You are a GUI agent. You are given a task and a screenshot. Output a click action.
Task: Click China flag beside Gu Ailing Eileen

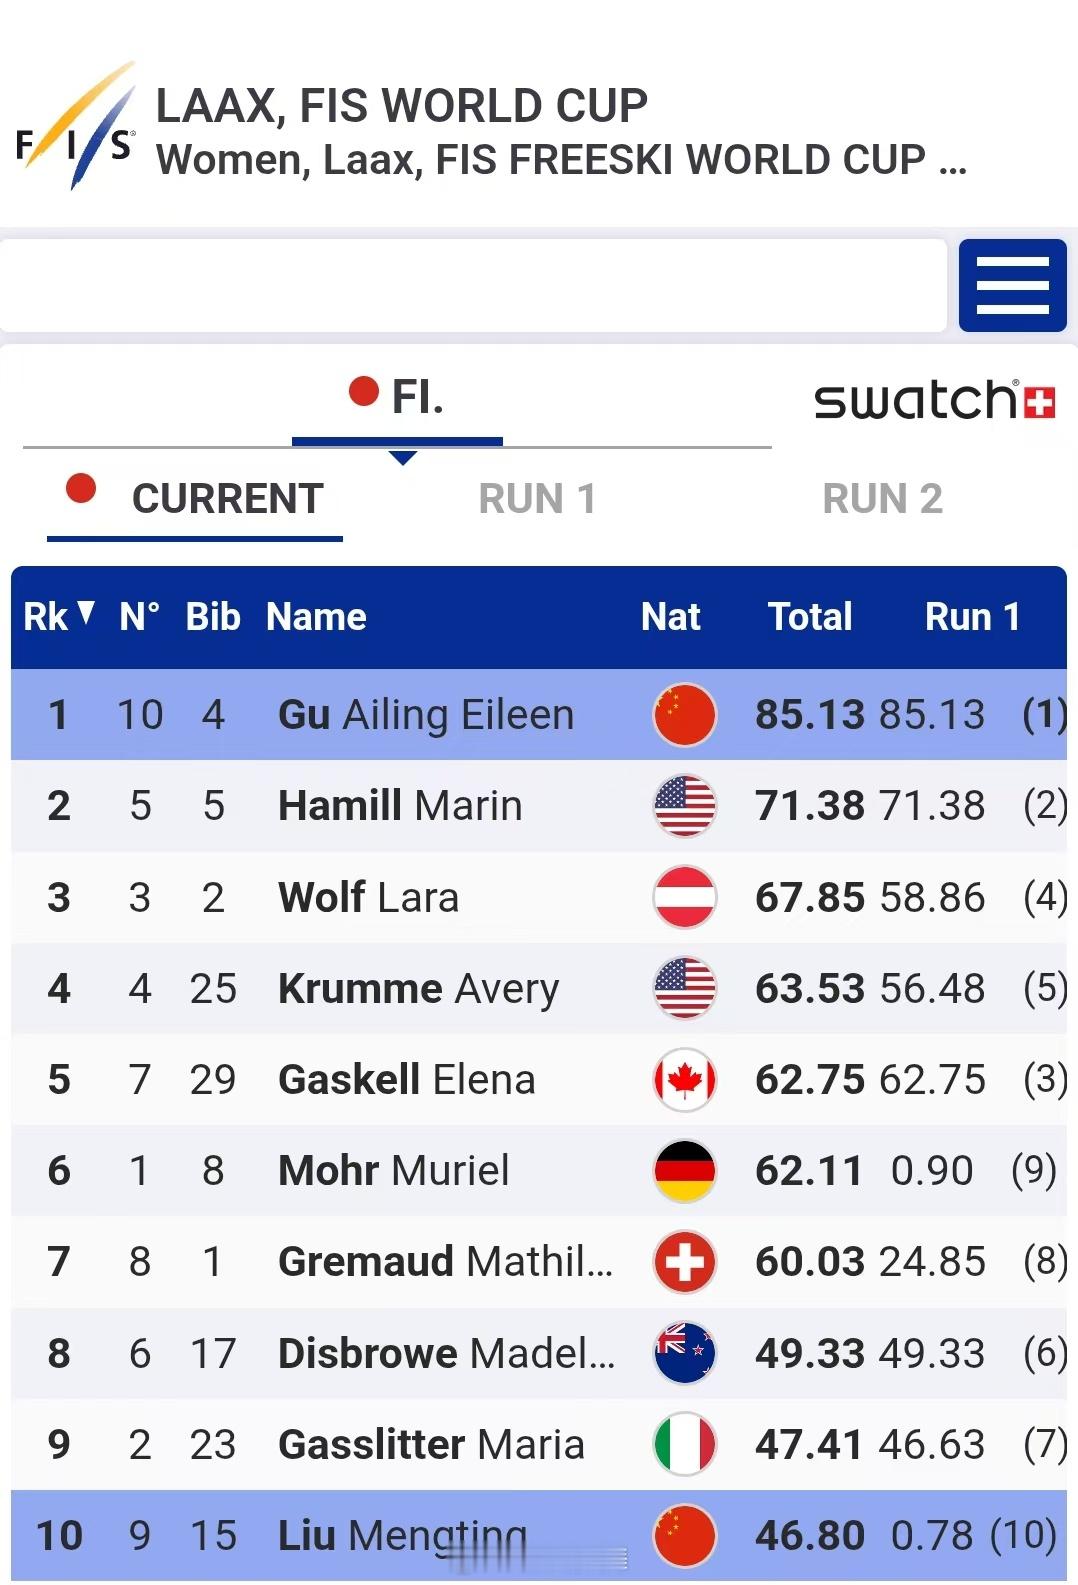point(684,715)
